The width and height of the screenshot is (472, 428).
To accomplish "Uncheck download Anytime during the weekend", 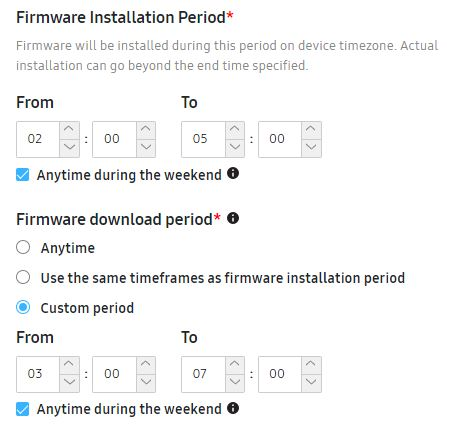I will pyautogui.click(x=23, y=409).
